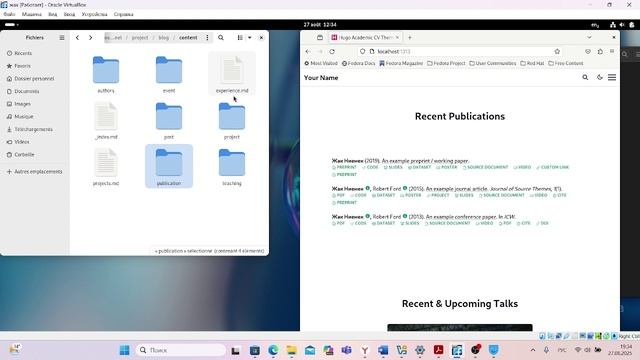Select the event folder
This screenshot has height=360, width=640.
(169, 74)
